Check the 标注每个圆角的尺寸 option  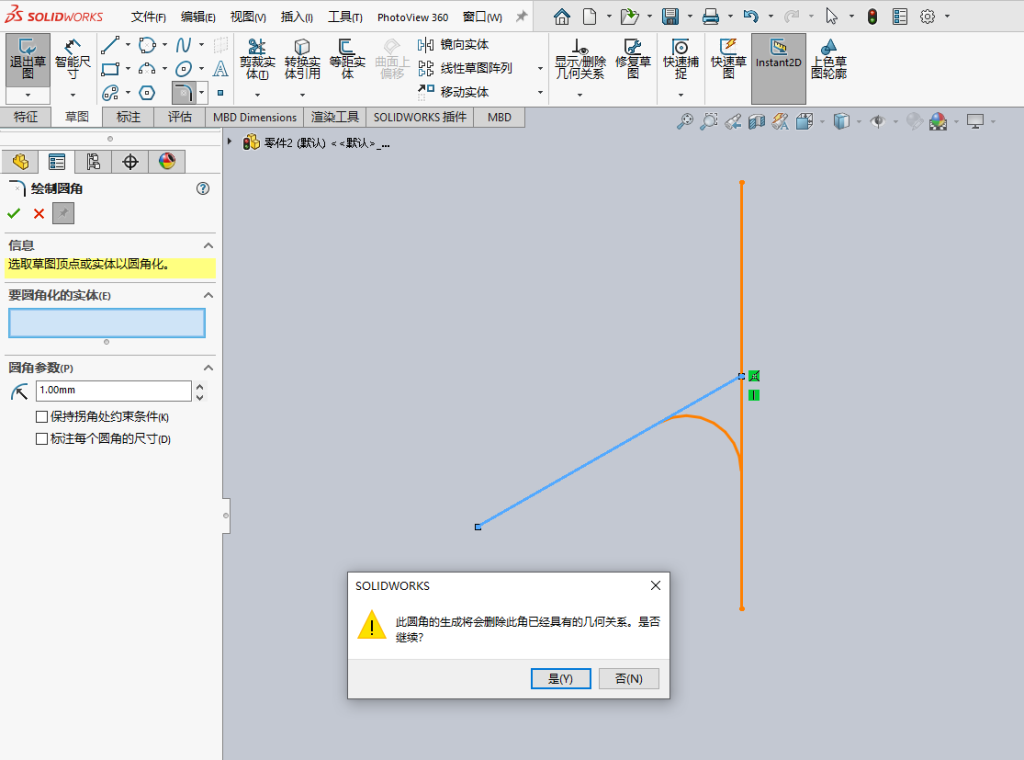(x=42, y=439)
